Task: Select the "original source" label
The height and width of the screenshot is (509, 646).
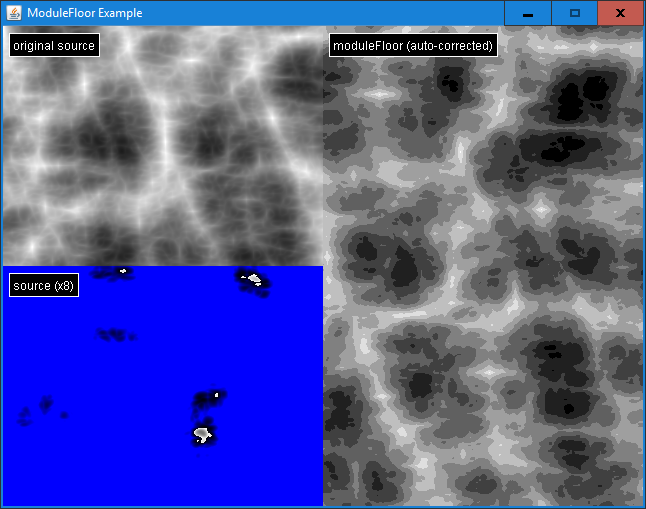Action: (x=54, y=46)
